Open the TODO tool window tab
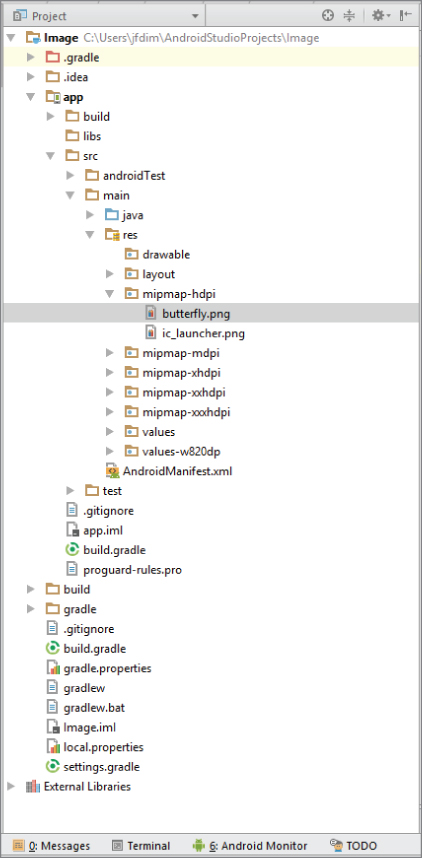 click(353, 845)
